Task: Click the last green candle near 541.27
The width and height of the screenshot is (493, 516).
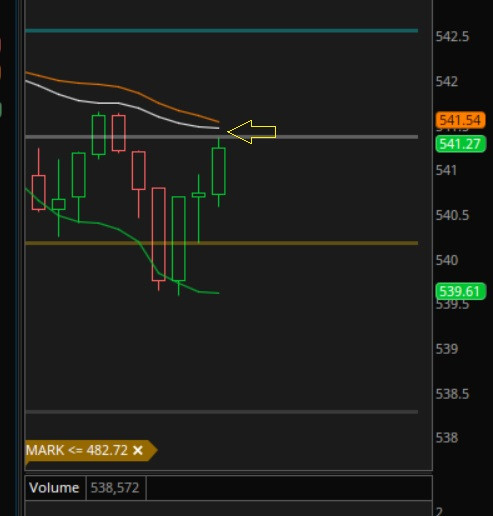Action: click(219, 171)
